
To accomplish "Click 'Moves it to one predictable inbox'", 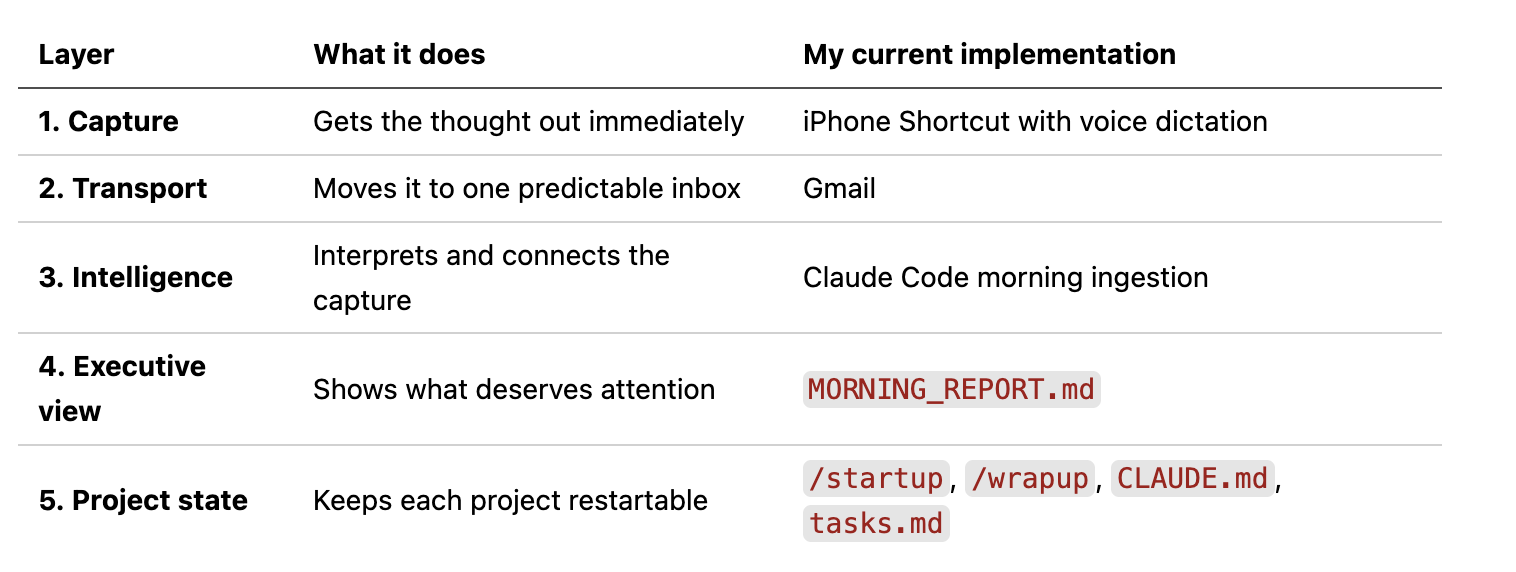I will coord(527,189).
